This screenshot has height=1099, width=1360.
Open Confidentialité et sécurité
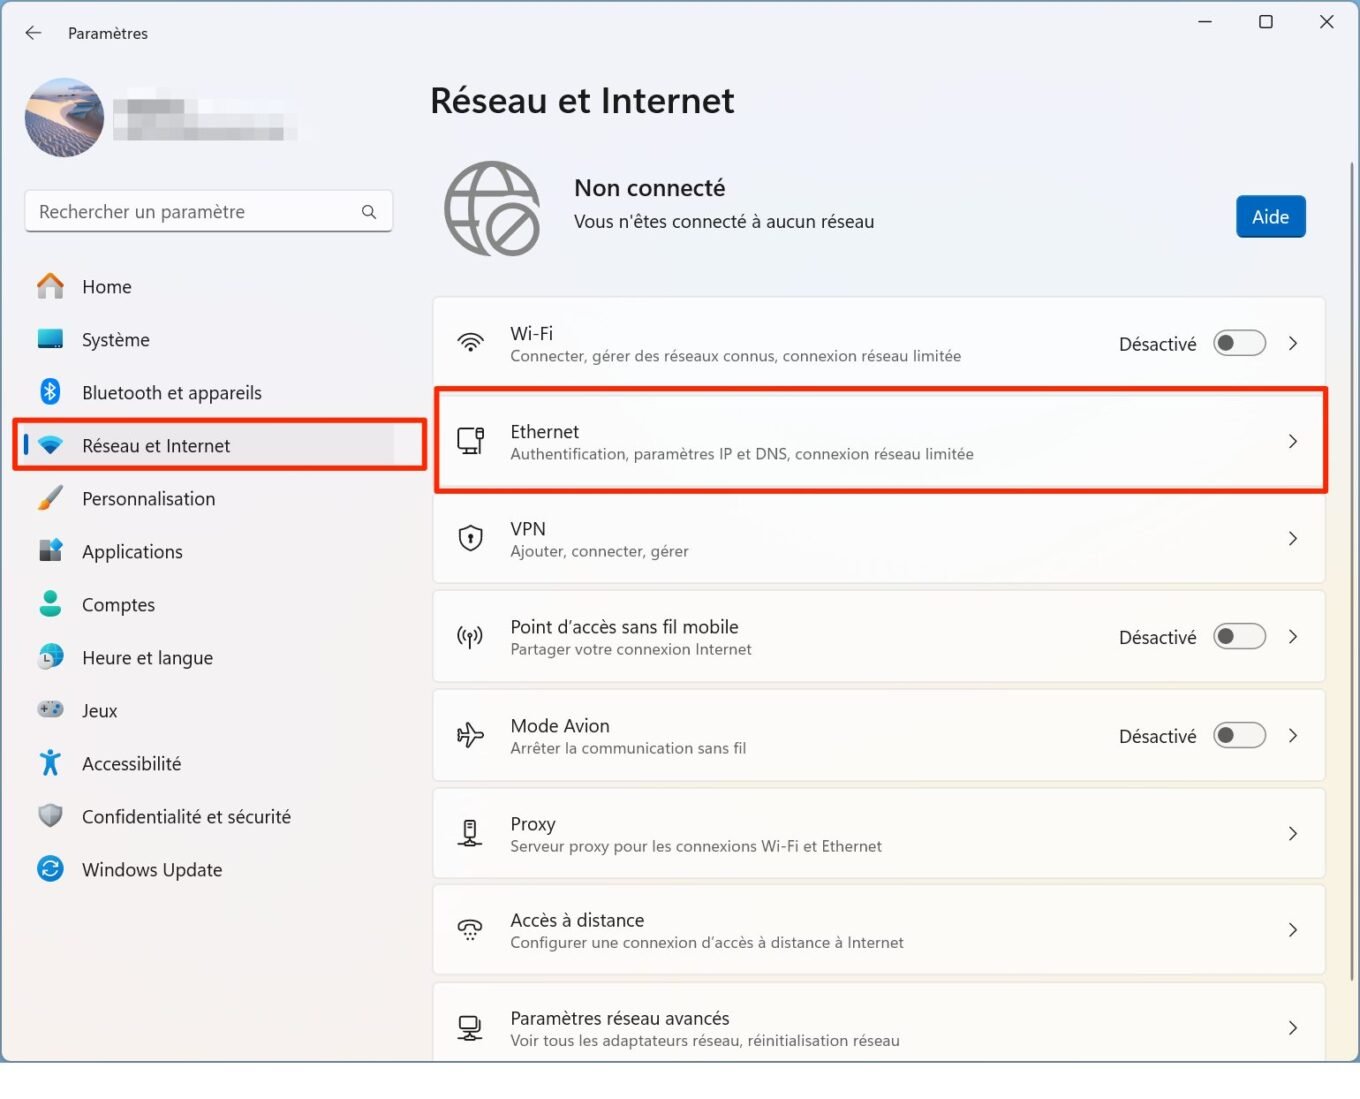208,817
